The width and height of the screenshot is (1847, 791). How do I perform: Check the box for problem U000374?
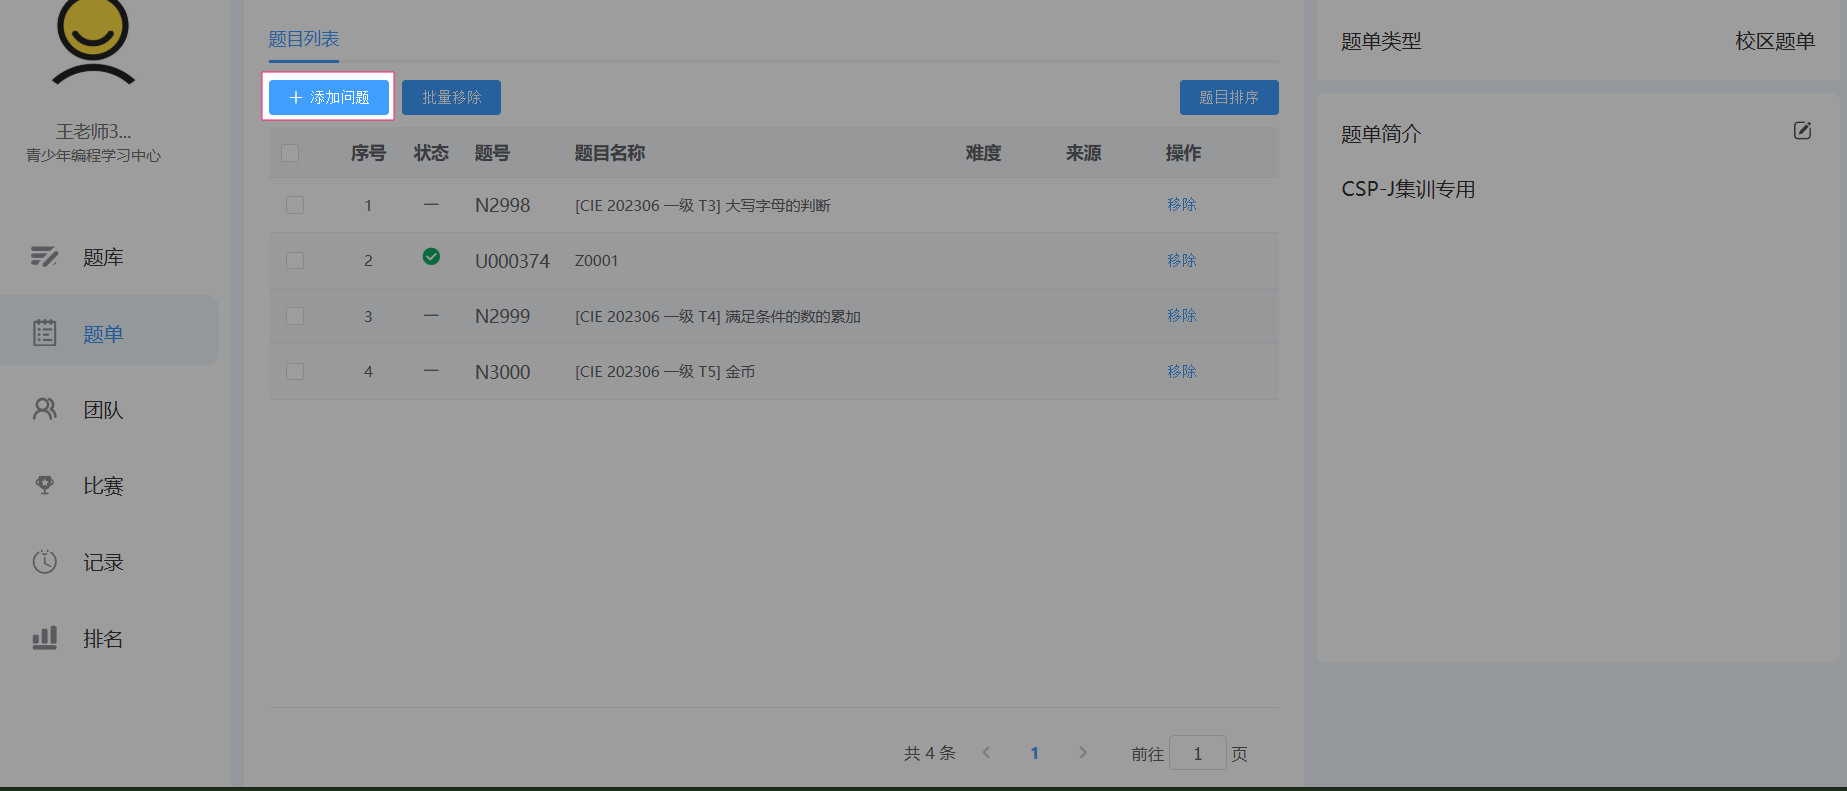coord(295,260)
